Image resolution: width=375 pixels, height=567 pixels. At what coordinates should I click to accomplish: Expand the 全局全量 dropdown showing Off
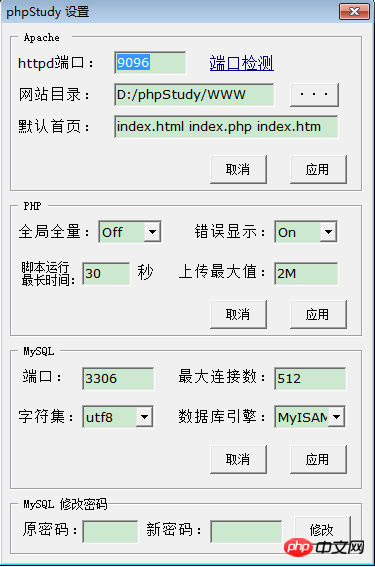point(130,232)
